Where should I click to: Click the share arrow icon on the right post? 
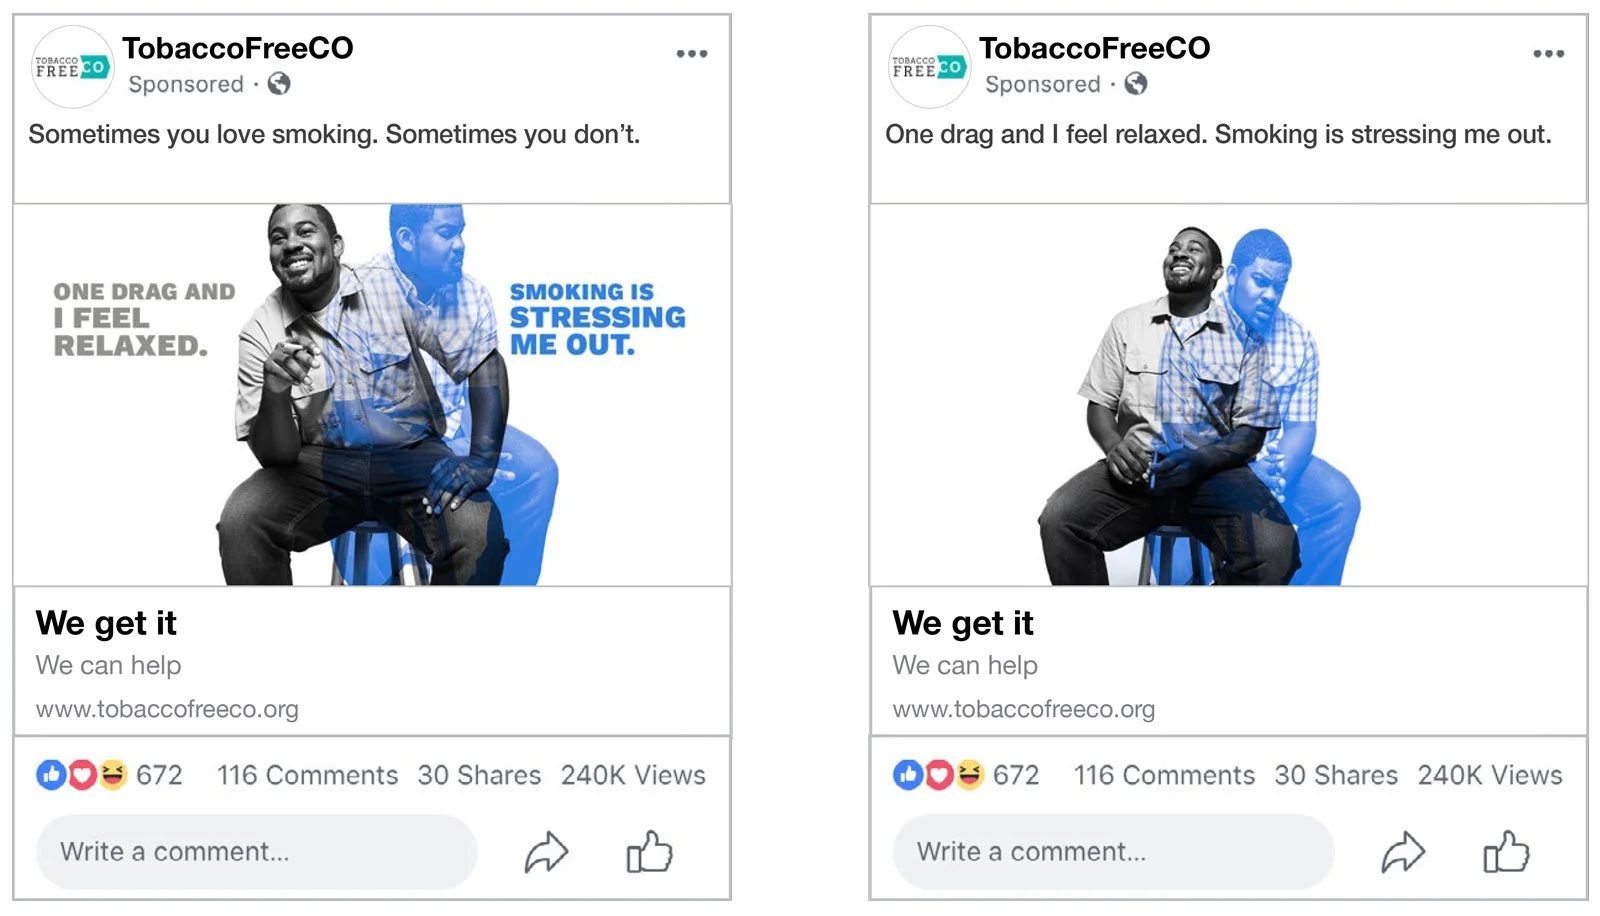pos(1404,852)
